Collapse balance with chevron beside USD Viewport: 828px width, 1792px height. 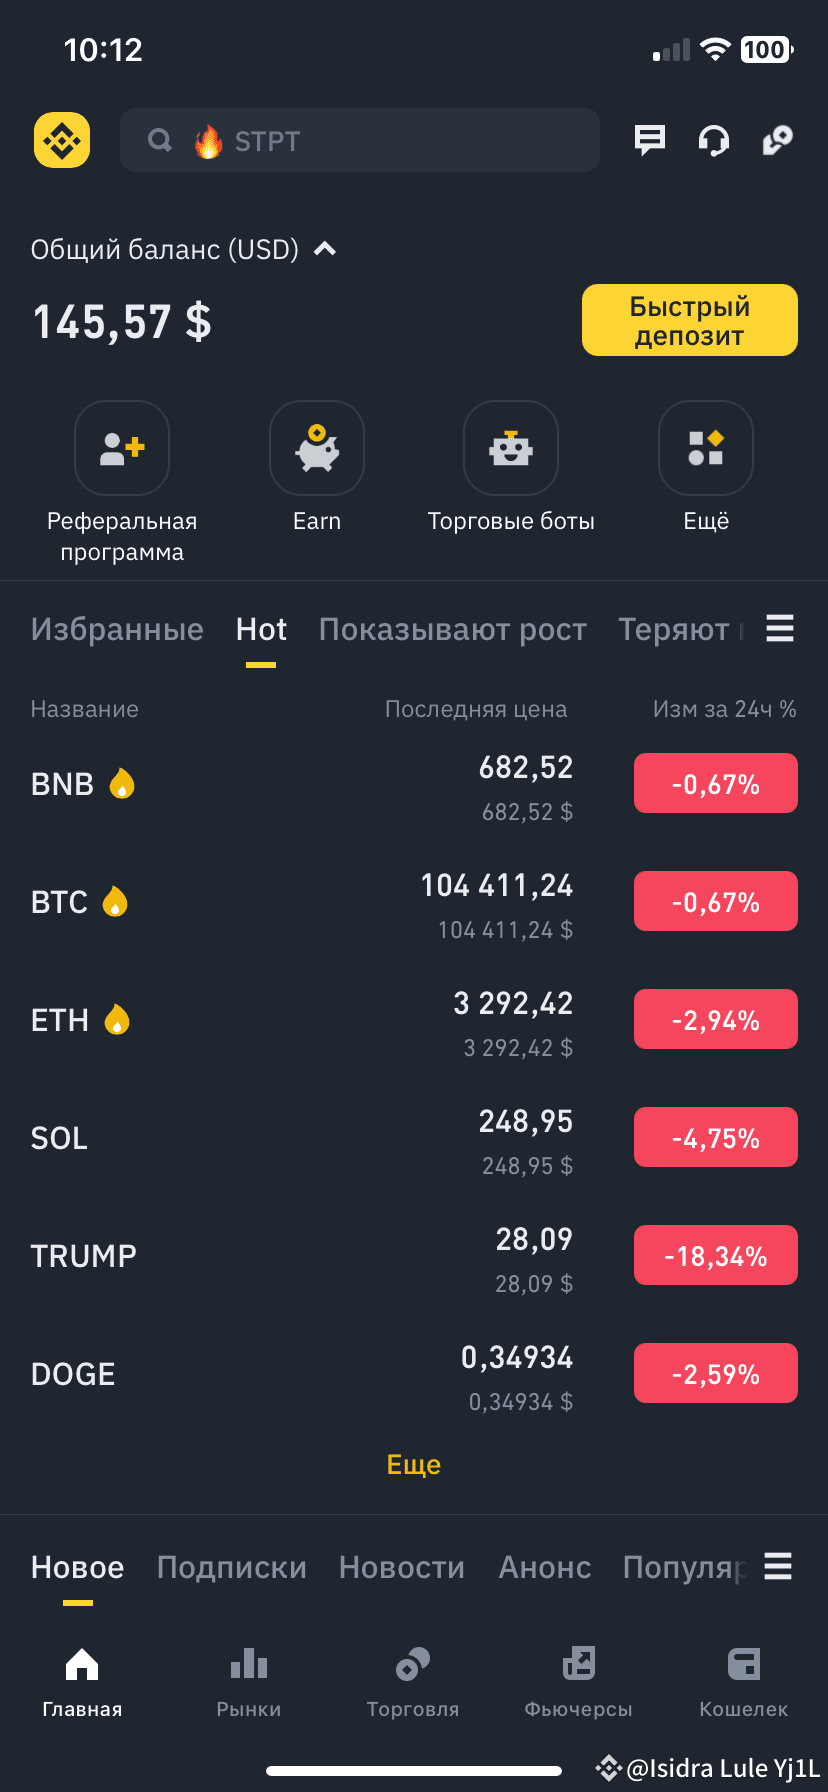click(325, 249)
